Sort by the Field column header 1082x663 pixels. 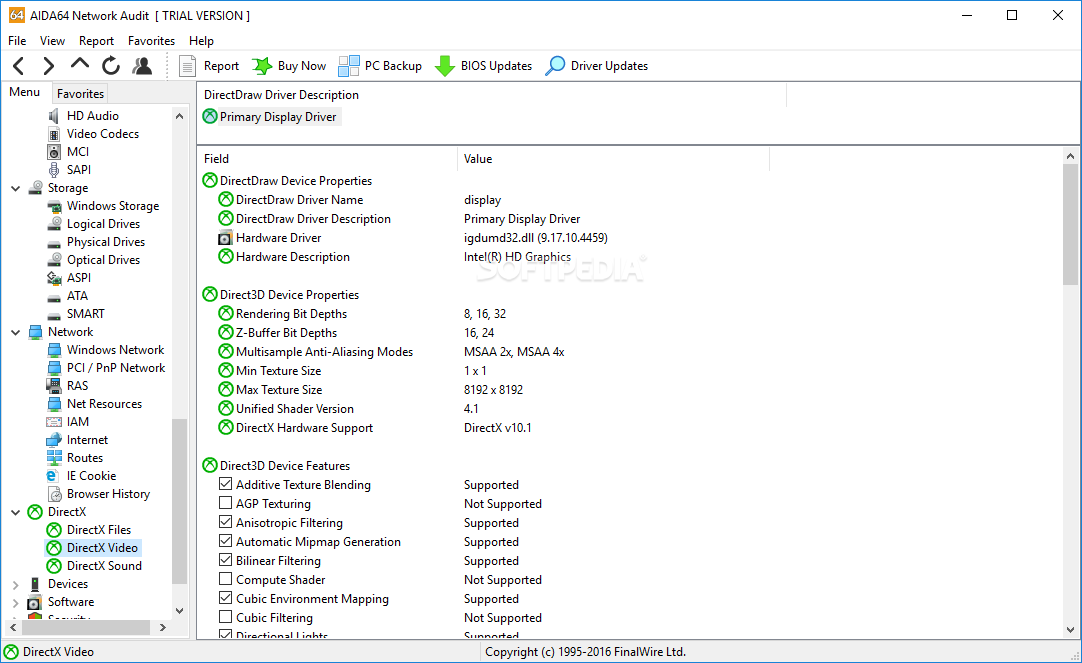[327, 159]
